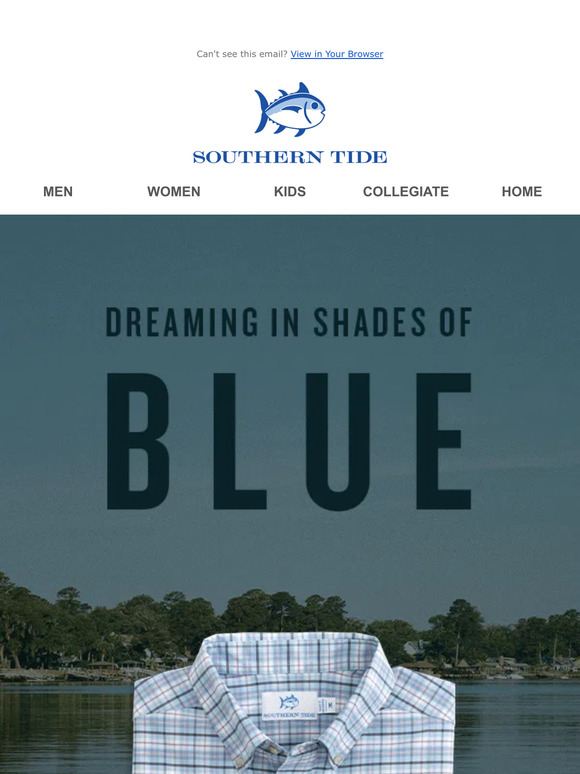Click the Southern Tide skipjack fish logo
Viewport: 580px width, 774px height.
290,109
